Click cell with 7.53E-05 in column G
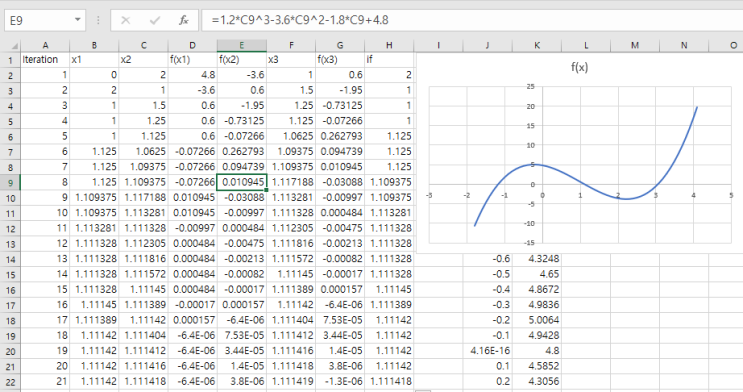The width and height of the screenshot is (743, 392). pos(340,320)
